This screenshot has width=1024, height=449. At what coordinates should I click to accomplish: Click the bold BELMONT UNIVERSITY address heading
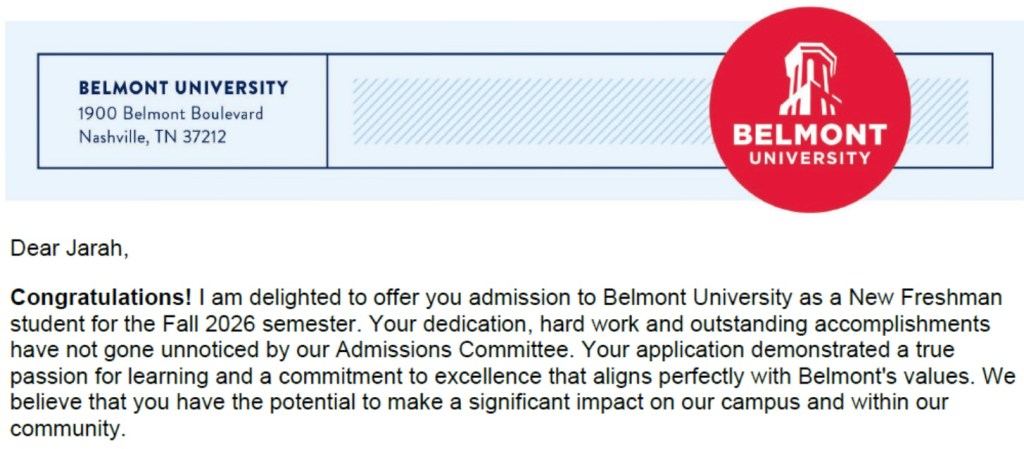click(183, 88)
